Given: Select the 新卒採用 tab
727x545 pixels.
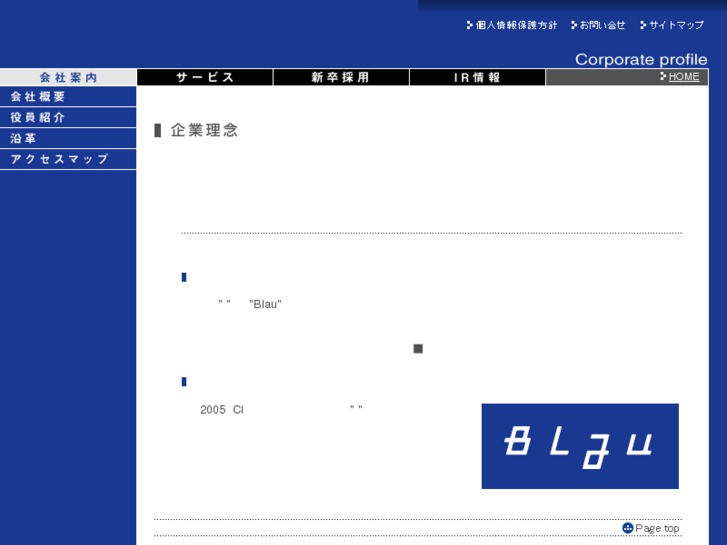Looking at the screenshot, I should [x=341, y=77].
